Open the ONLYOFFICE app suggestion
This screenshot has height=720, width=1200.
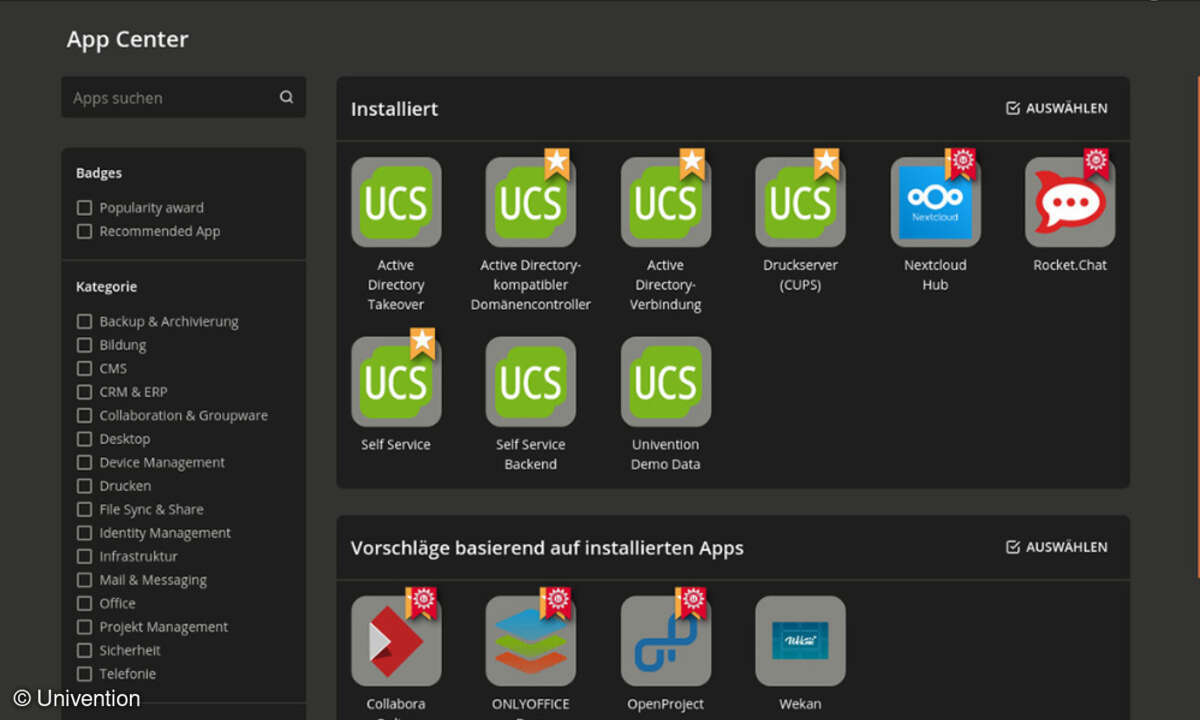[531, 641]
